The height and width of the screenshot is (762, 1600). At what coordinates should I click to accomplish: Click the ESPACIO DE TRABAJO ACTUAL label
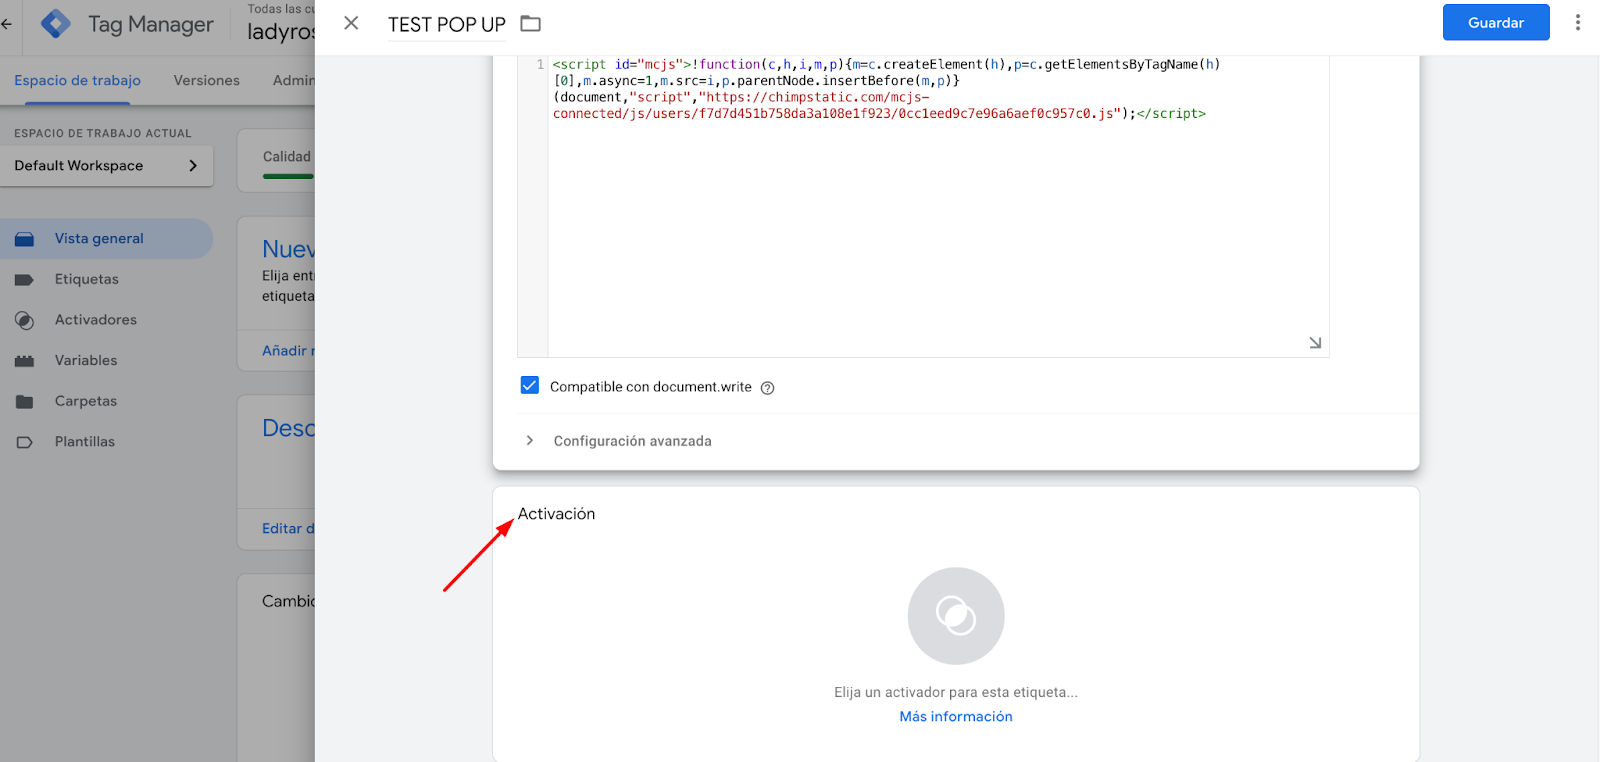[103, 133]
